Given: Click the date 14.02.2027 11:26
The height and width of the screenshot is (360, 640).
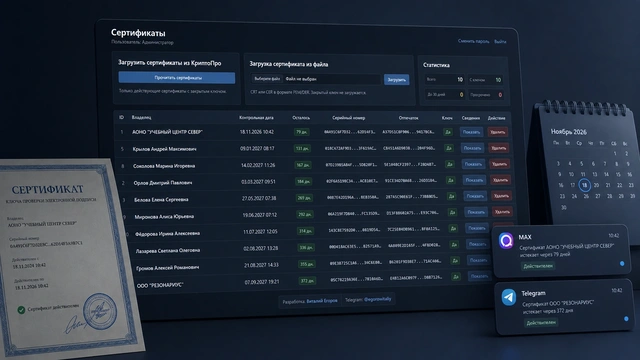Looking at the screenshot, I should click(258, 165).
